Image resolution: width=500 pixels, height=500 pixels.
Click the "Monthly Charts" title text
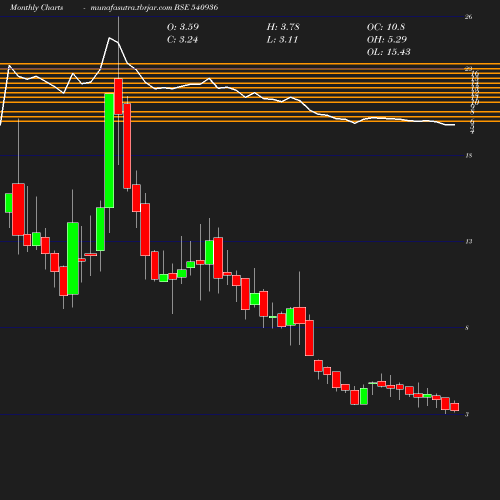(37, 8)
